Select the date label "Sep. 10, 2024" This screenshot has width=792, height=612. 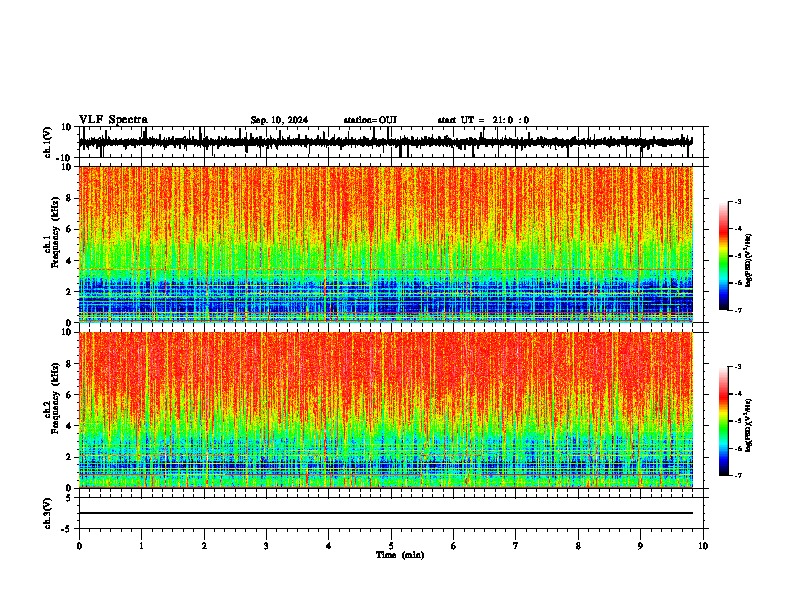(x=279, y=120)
